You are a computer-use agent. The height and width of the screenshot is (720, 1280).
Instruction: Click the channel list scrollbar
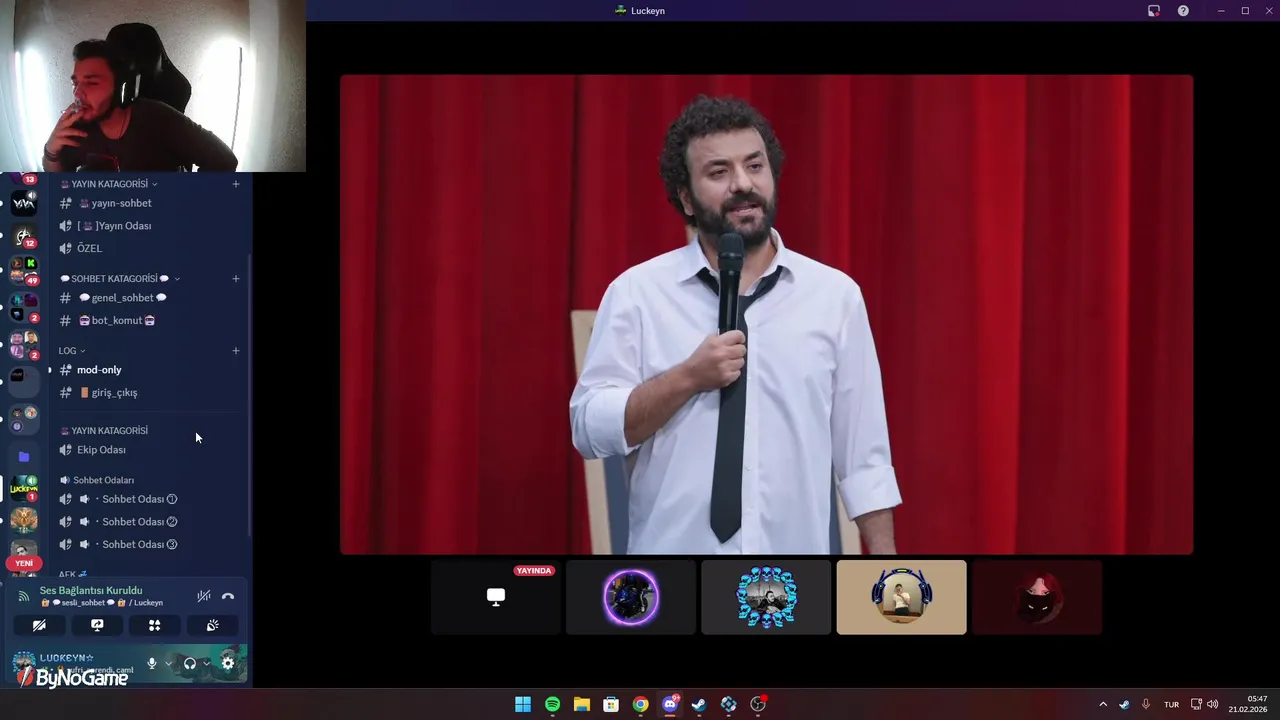point(249,393)
